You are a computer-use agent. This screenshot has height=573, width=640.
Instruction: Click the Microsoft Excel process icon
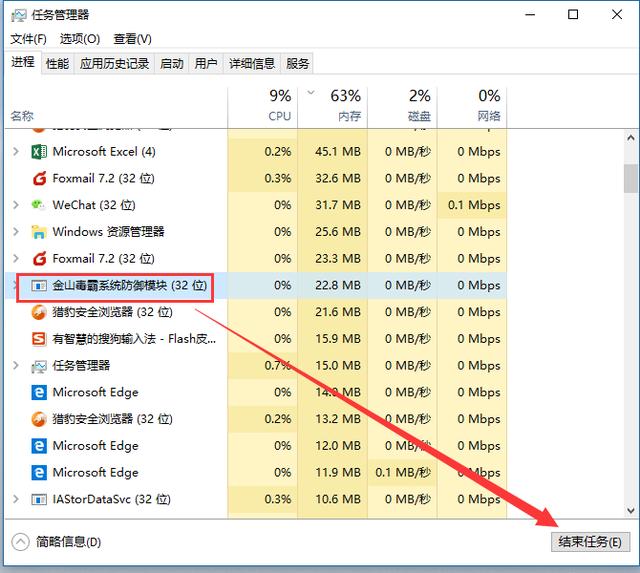[39, 152]
